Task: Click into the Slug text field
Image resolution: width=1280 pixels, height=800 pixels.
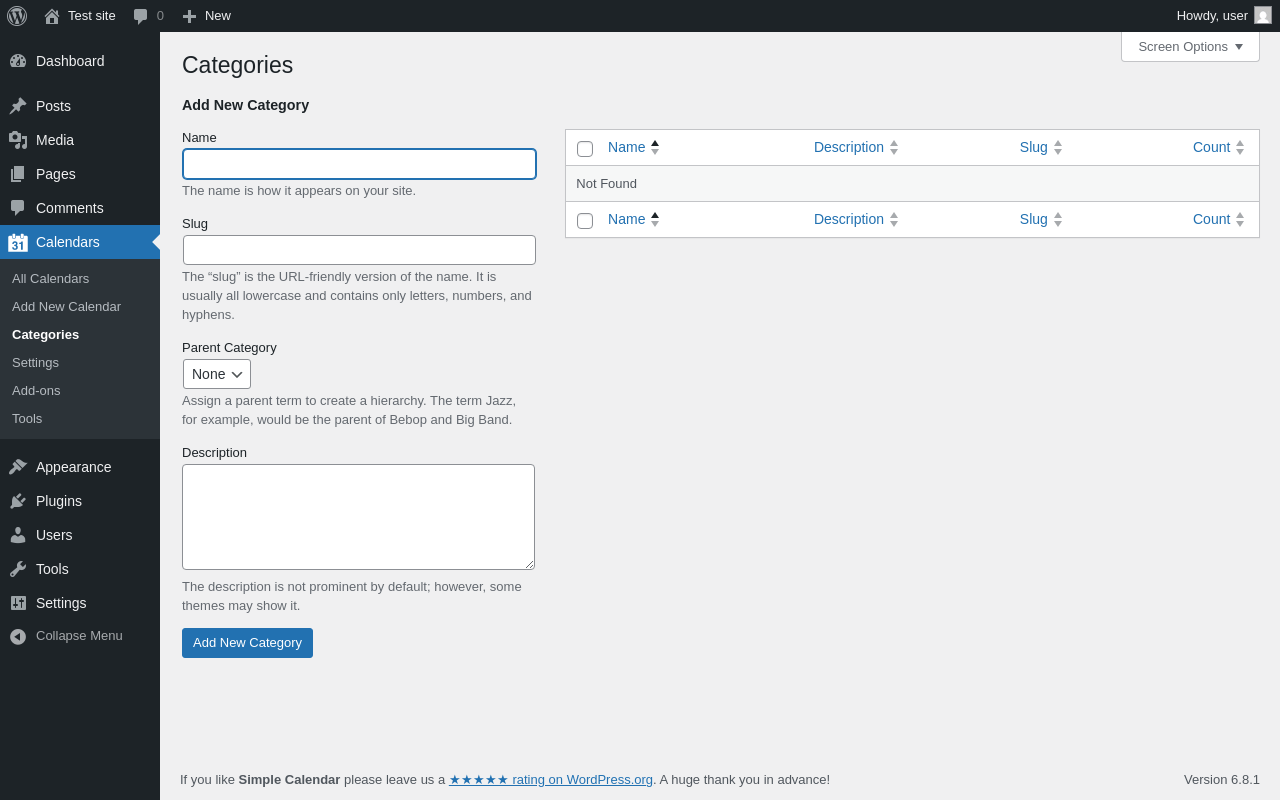Action: click(359, 250)
